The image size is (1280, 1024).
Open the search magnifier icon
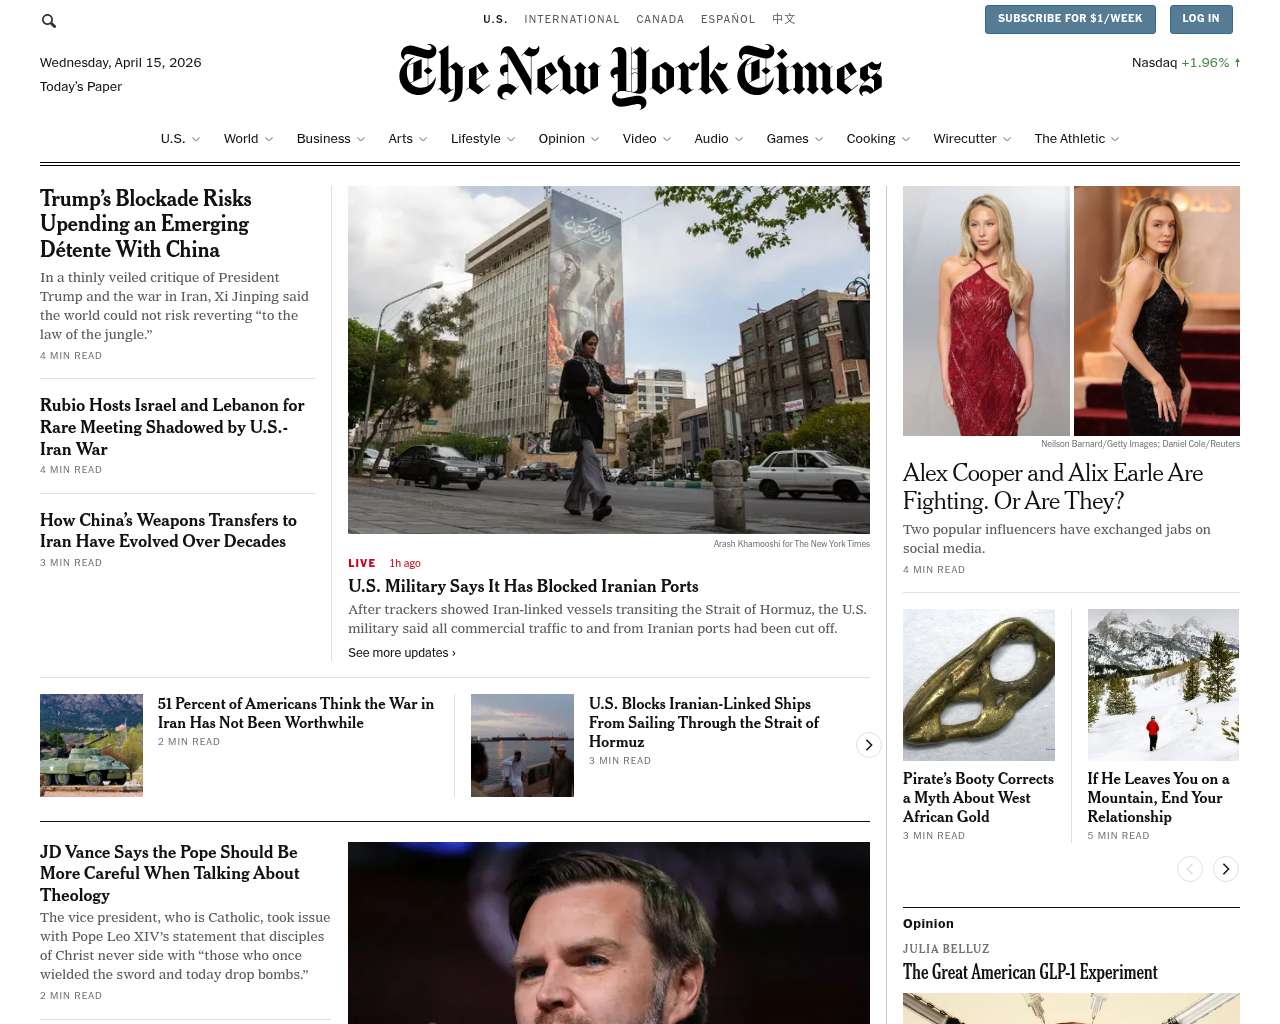[48, 20]
